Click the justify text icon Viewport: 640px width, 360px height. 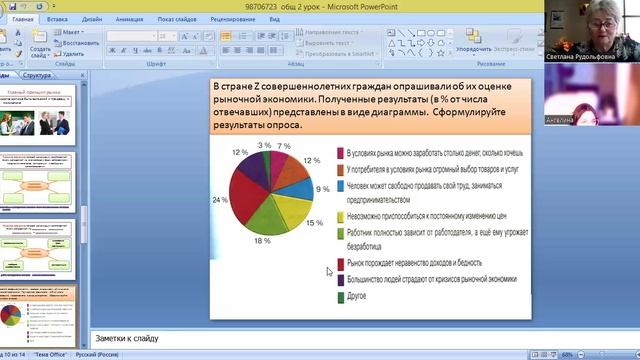261,51
